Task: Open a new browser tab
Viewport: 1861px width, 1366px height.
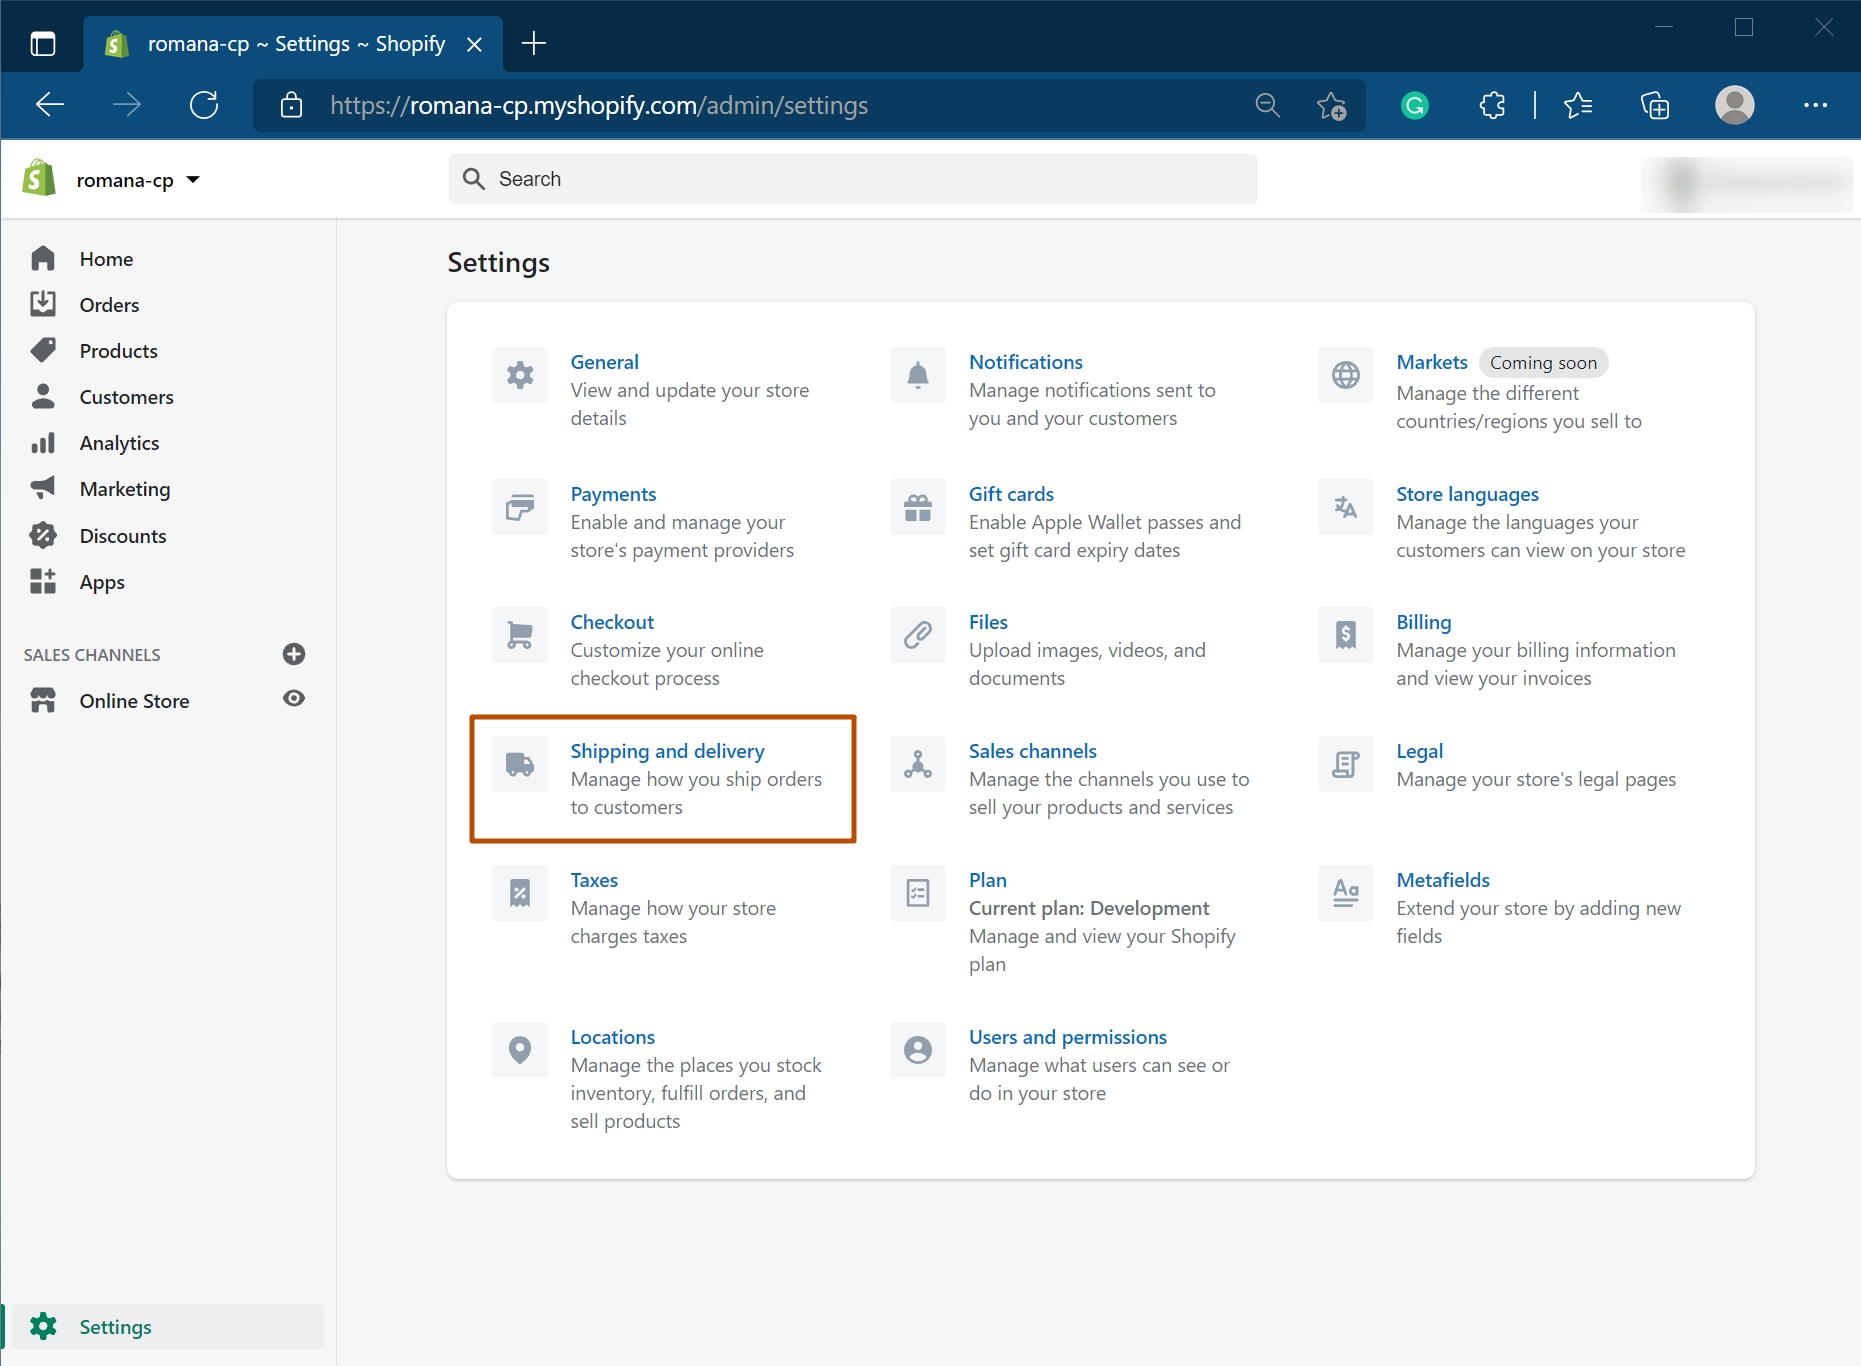Action: [534, 43]
